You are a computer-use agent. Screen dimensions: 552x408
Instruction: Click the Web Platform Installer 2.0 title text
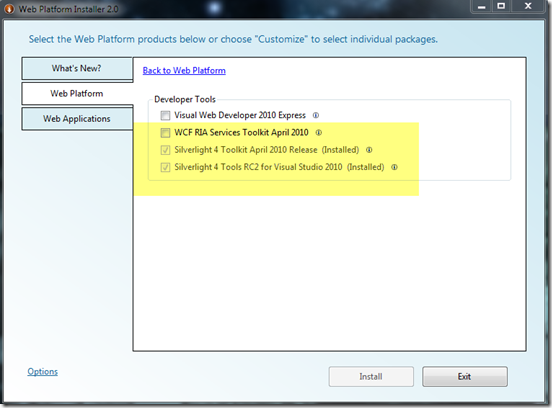point(69,9)
